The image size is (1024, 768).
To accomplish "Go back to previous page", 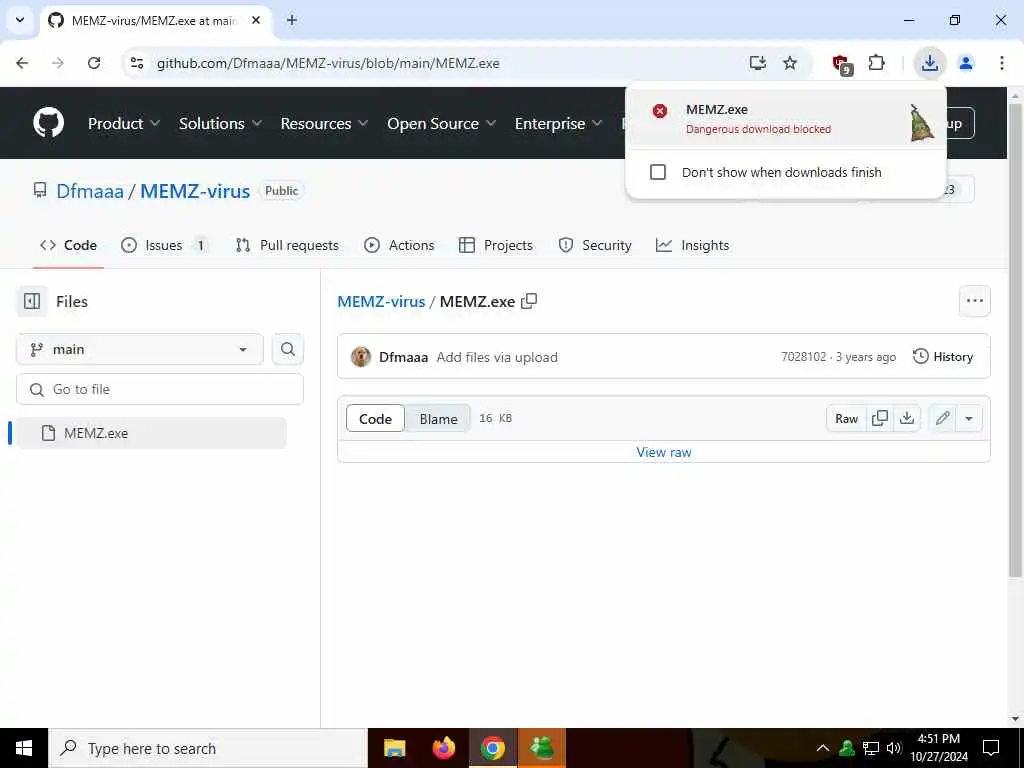I will 22,63.
